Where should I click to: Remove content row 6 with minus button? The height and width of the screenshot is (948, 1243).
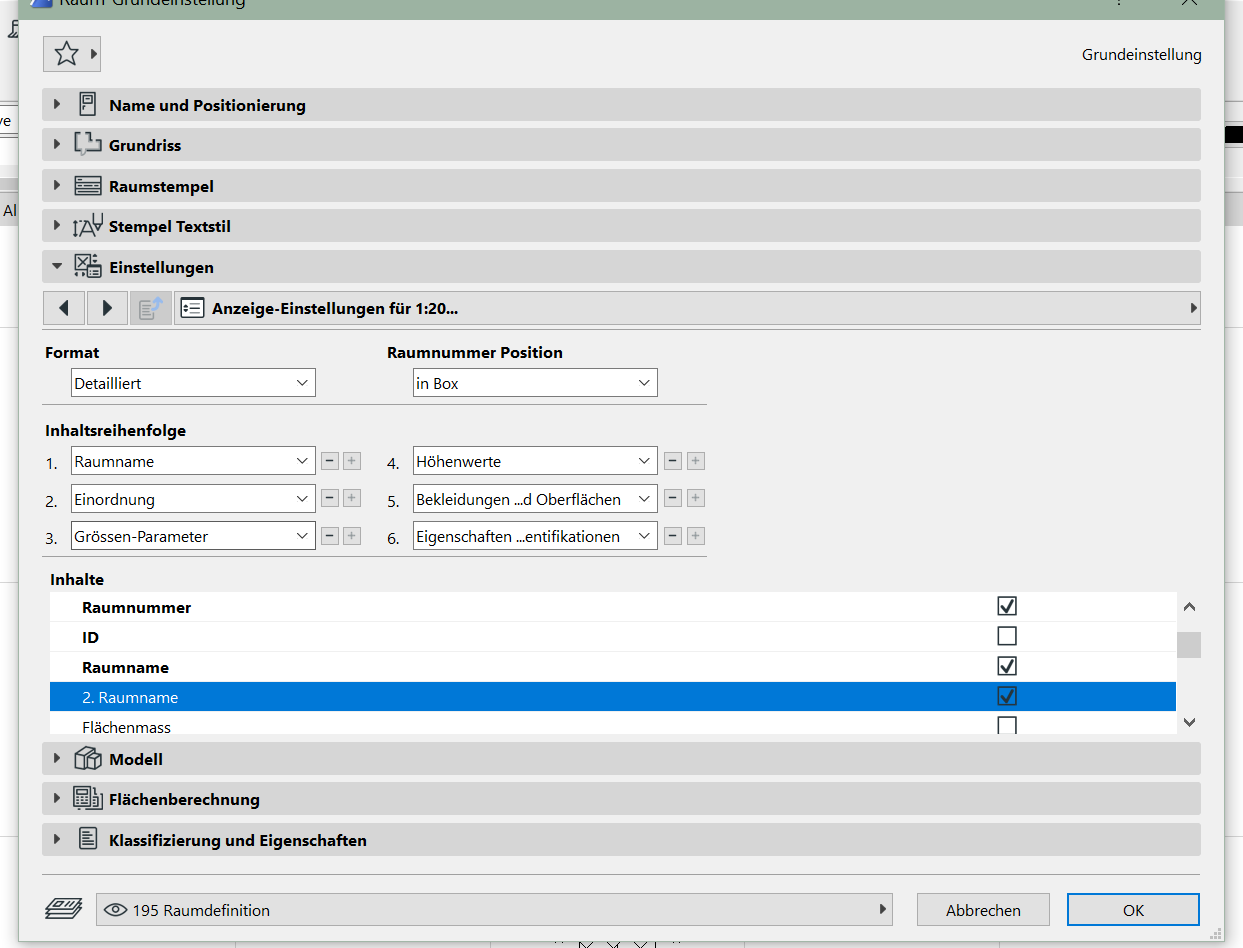point(673,536)
